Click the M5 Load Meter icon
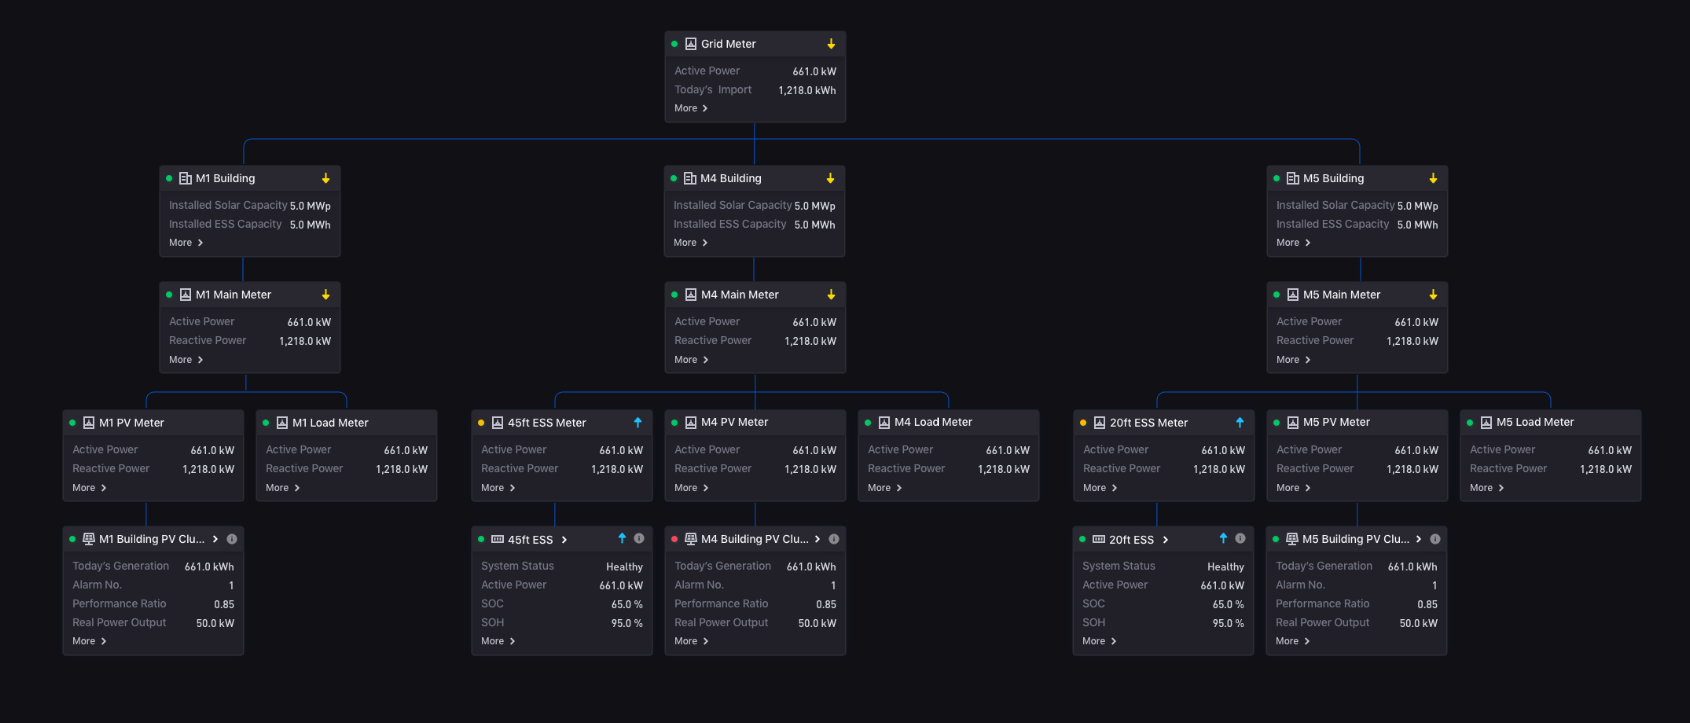Viewport: 1690px width, 723px height. 1486,423
